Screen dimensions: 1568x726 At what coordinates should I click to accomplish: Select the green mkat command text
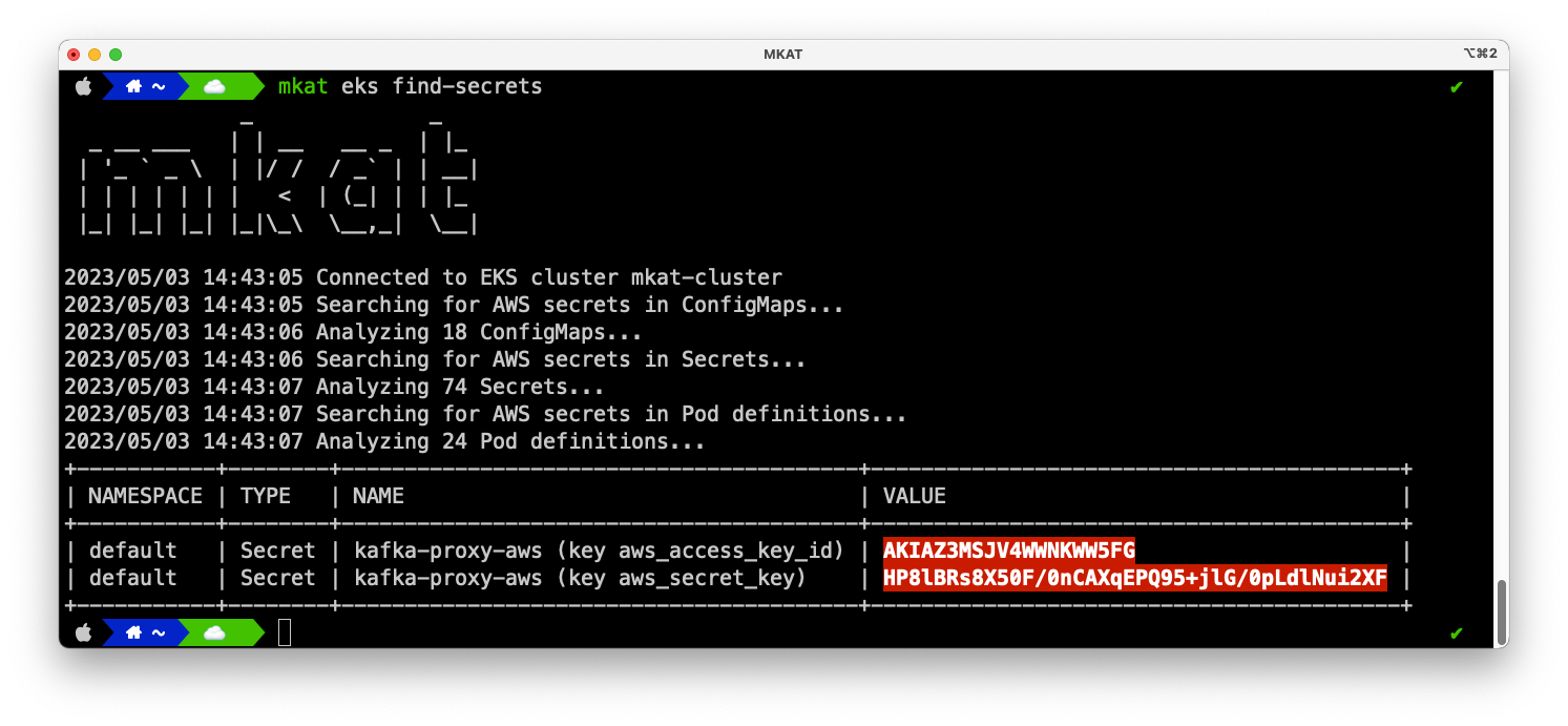[302, 86]
